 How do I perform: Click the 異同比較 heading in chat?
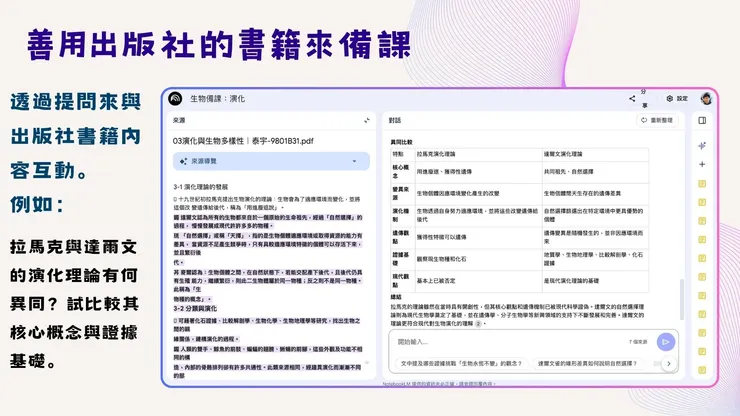point(401,142)
